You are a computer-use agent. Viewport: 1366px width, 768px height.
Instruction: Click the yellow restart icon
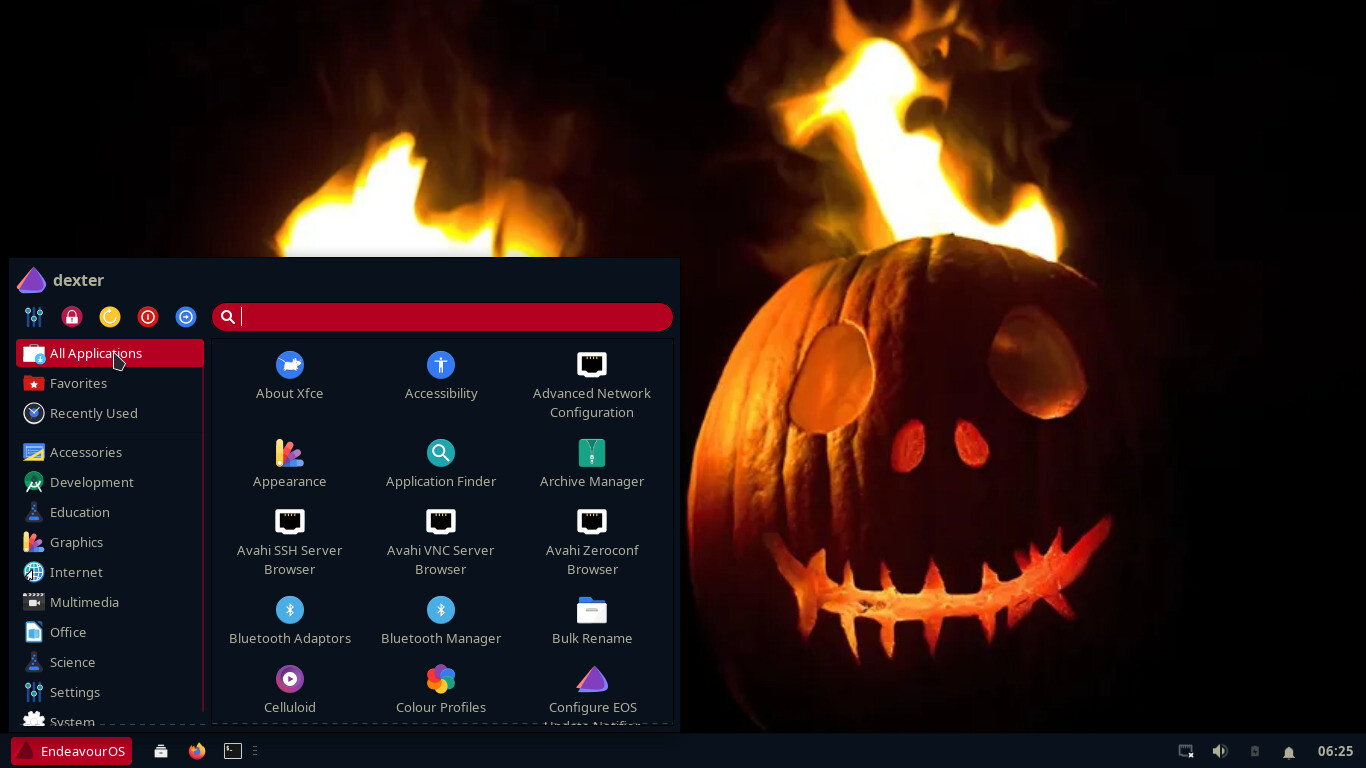click(x=110, y=317)
